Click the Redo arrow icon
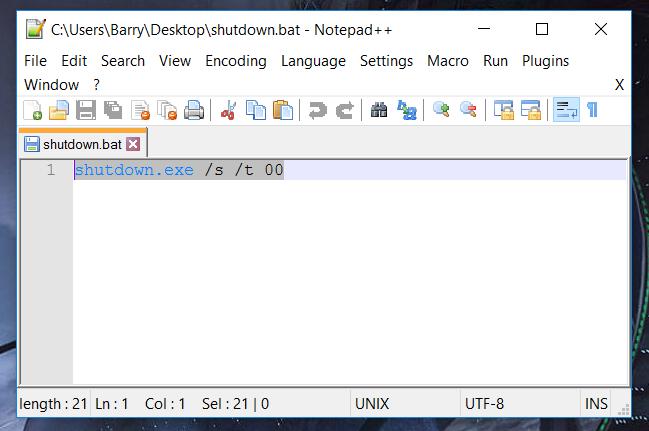 coord(344,110)
